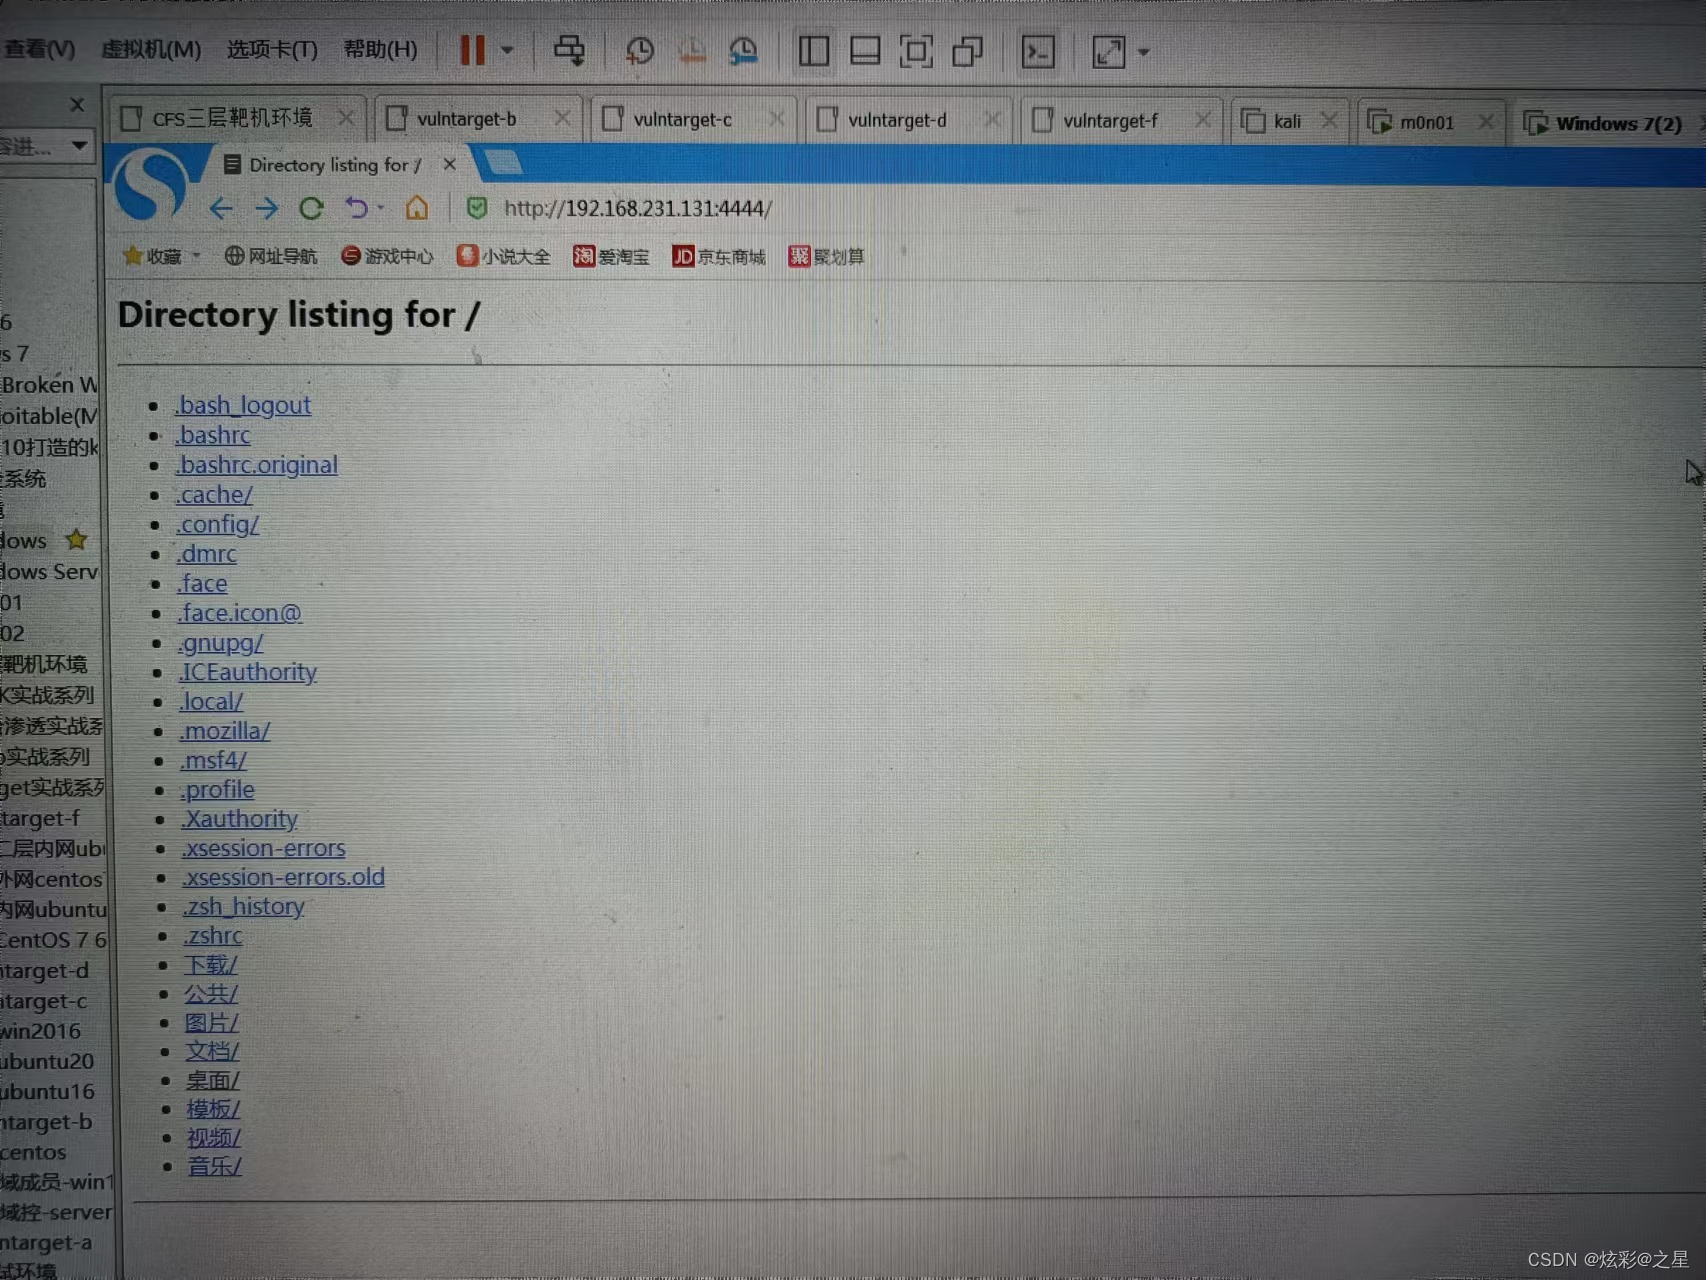
Task: Click the address bar URL field
Action: [x=638, y=208]
